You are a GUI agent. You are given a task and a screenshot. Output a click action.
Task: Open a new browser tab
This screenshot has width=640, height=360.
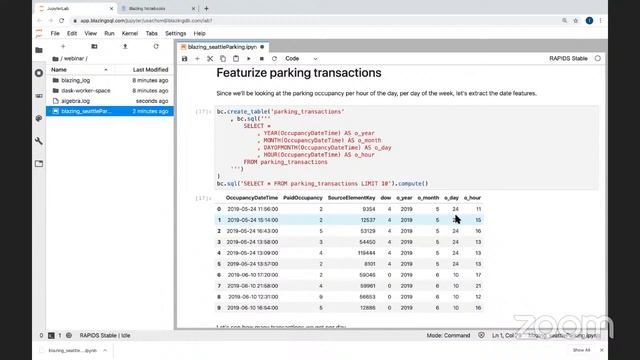[207, 8]
